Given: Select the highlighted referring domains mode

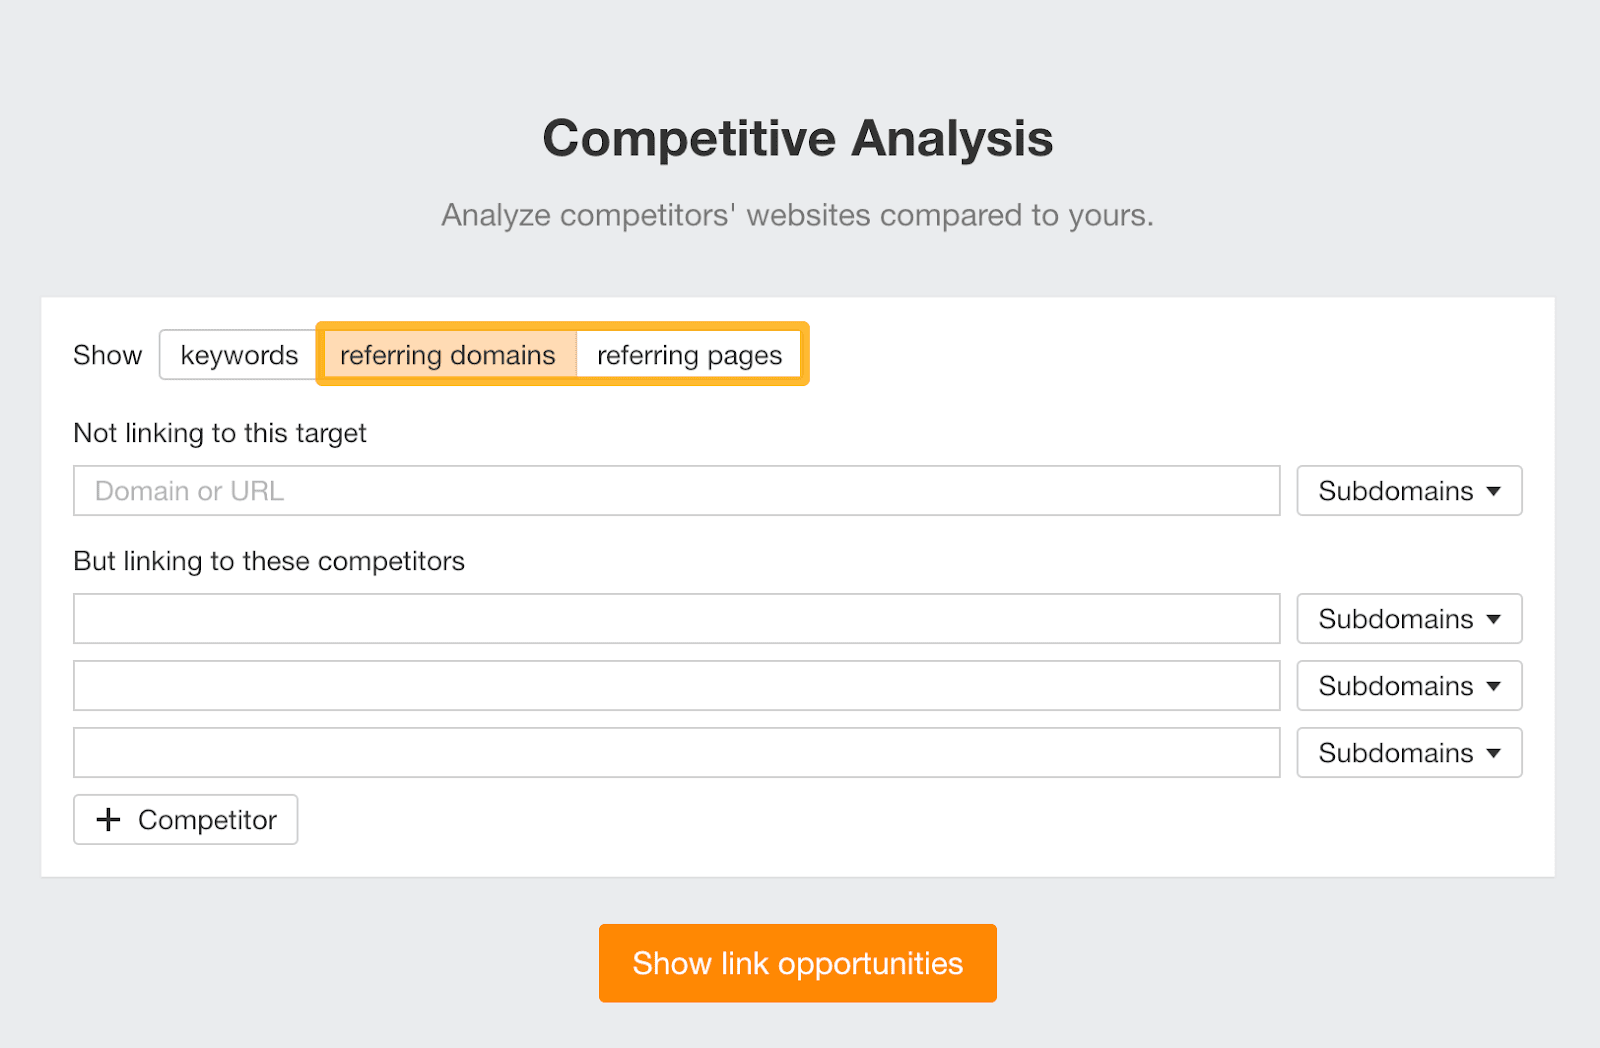Looking at the screenshot, I should [447, 354].
